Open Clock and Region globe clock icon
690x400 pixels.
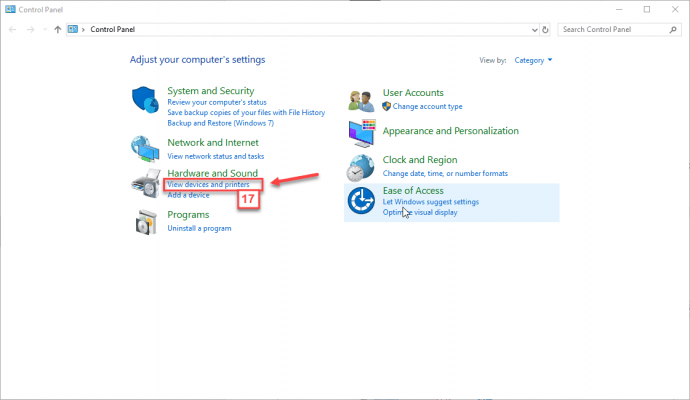pyautogui.click(x=360, y=168)
